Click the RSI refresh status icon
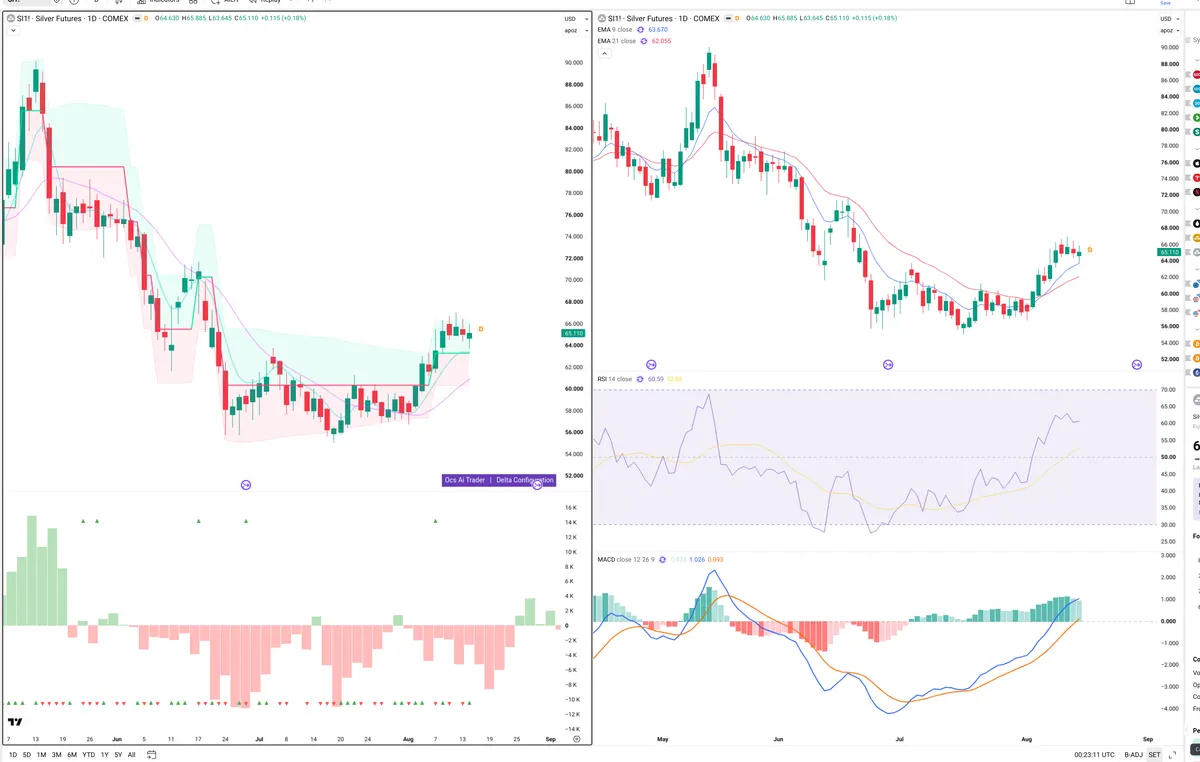Viewport: 1200px width, 762px height. coord(640,379)
